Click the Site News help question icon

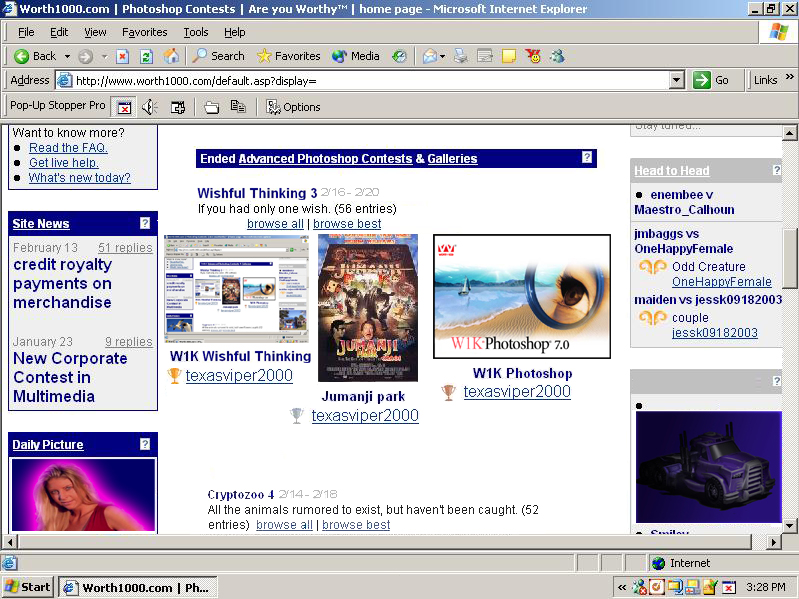click(x=145, y=223)
